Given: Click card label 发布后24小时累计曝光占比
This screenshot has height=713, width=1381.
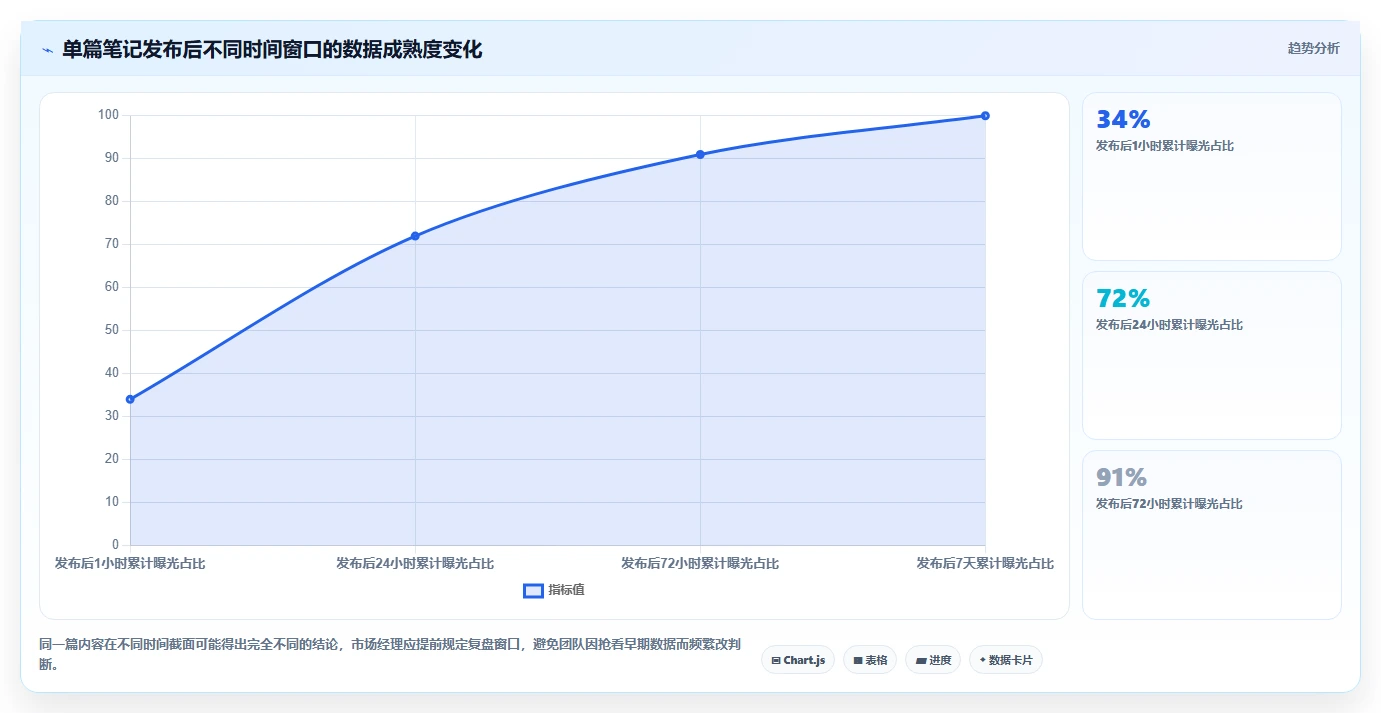Looking at the screenshot, I should point(1169,325).
